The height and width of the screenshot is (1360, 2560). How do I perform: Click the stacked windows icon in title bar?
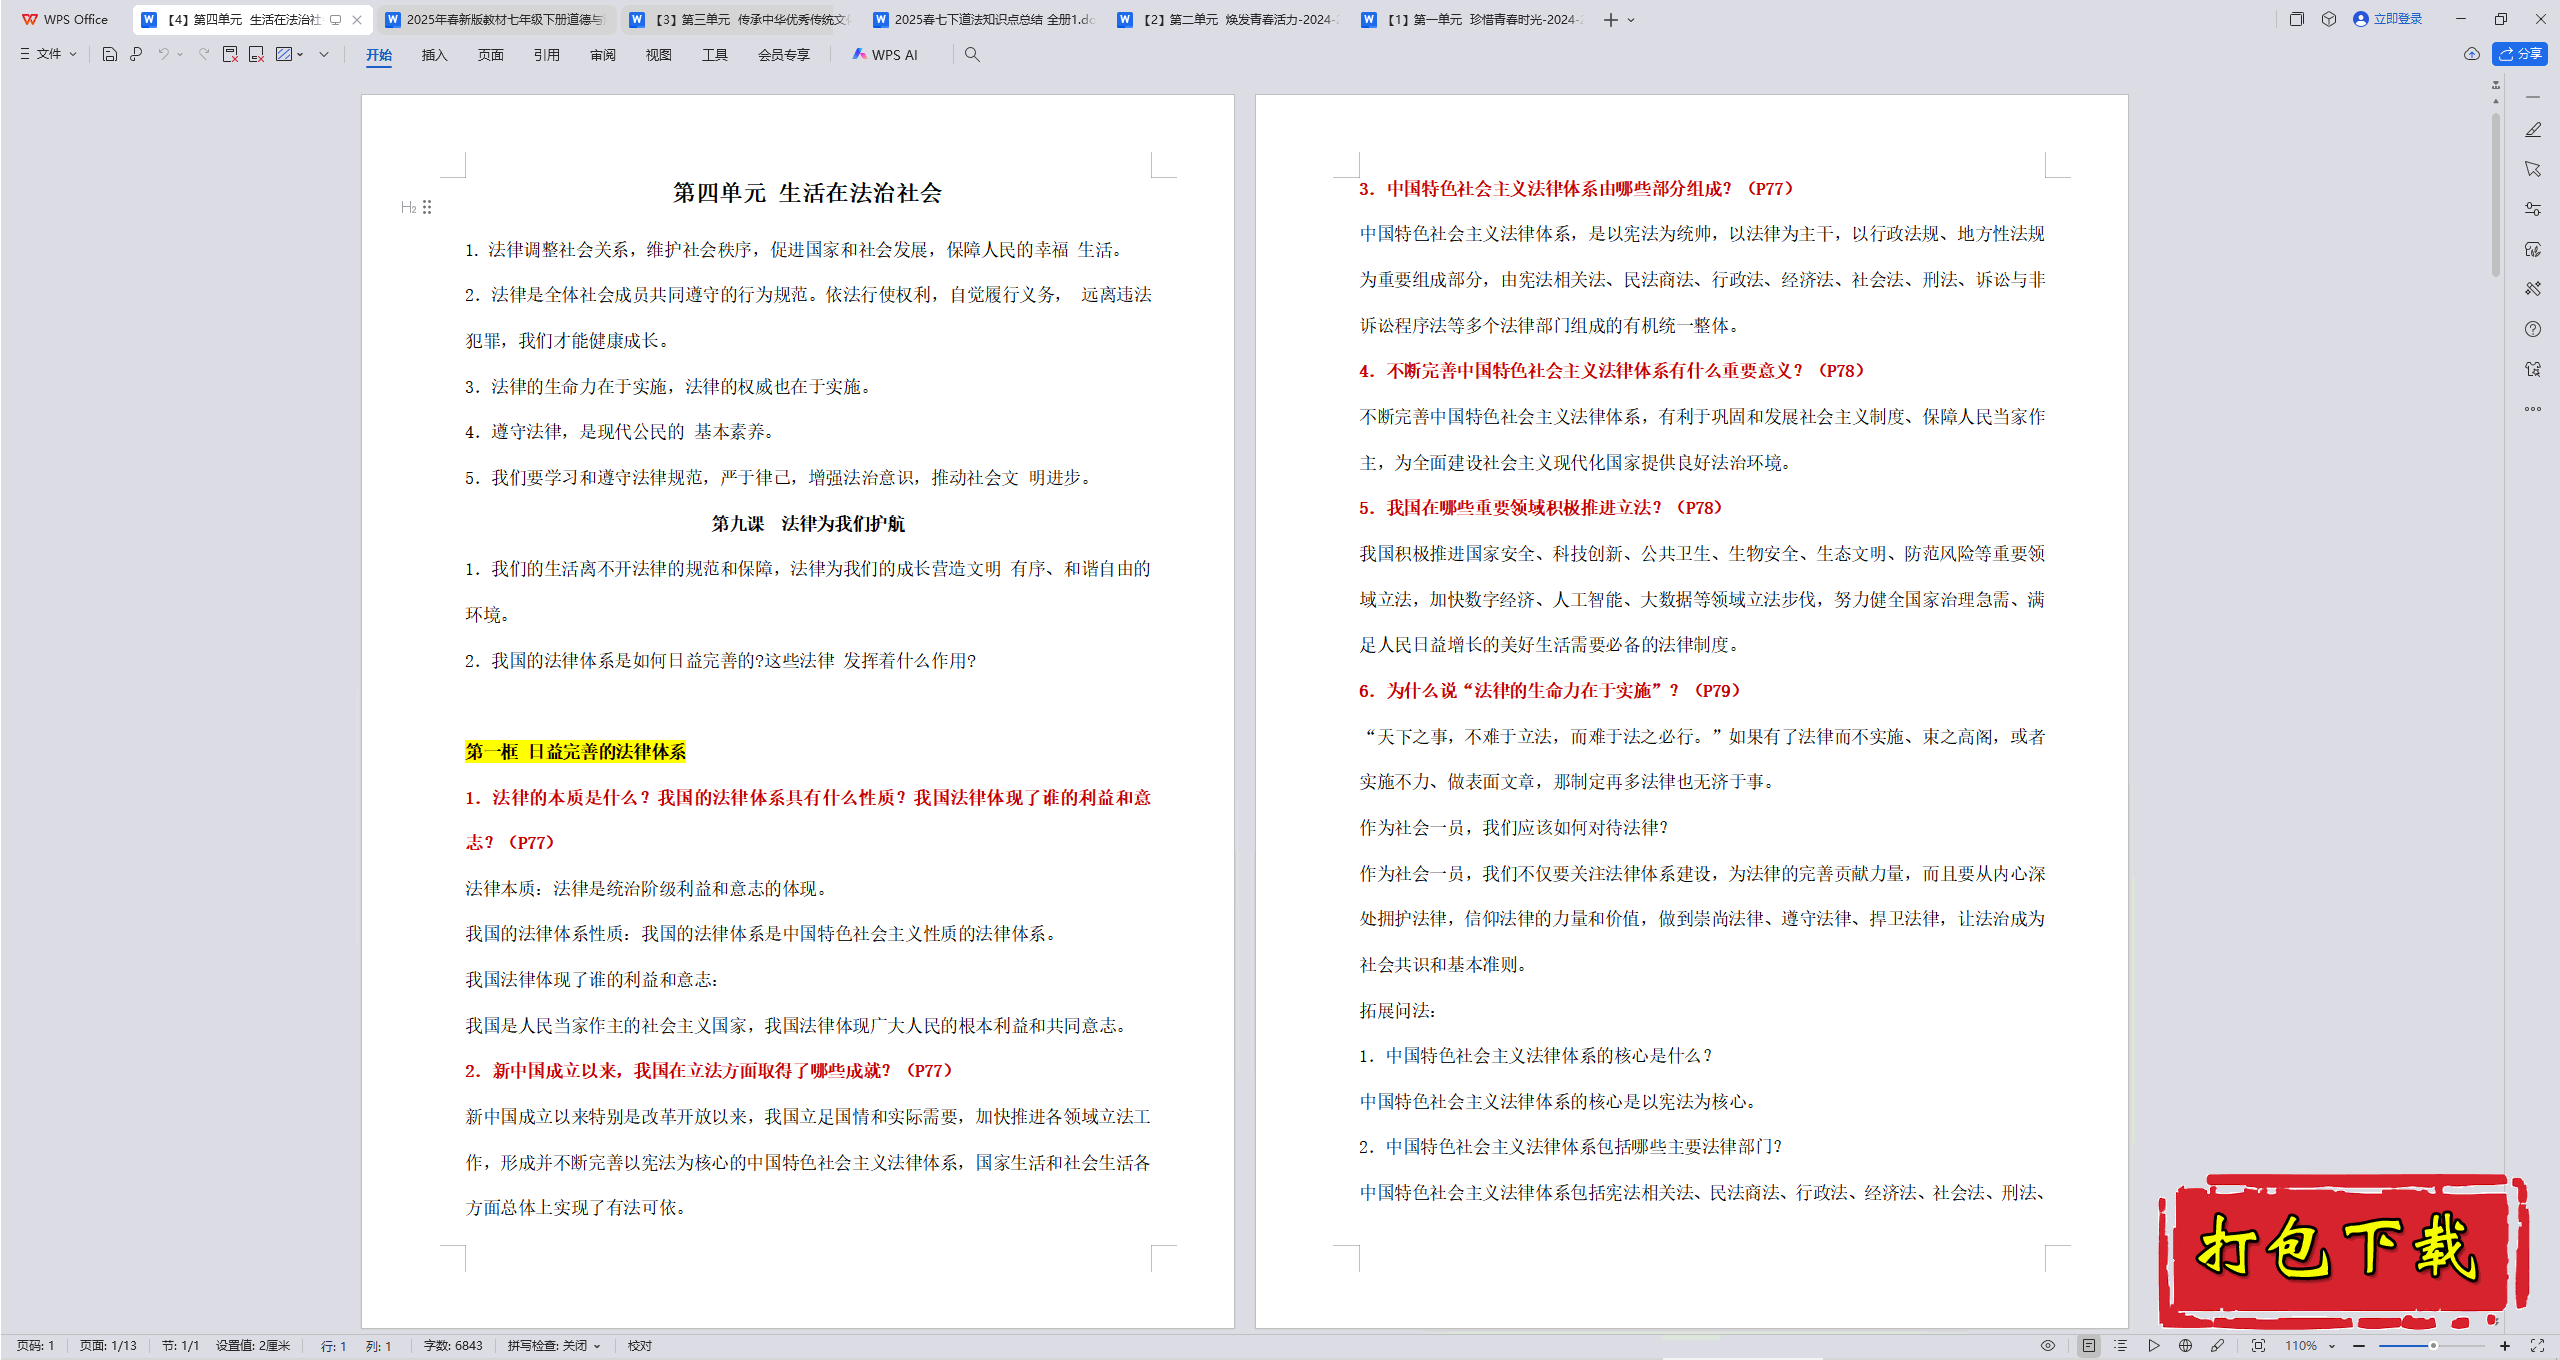point(2297,19)
